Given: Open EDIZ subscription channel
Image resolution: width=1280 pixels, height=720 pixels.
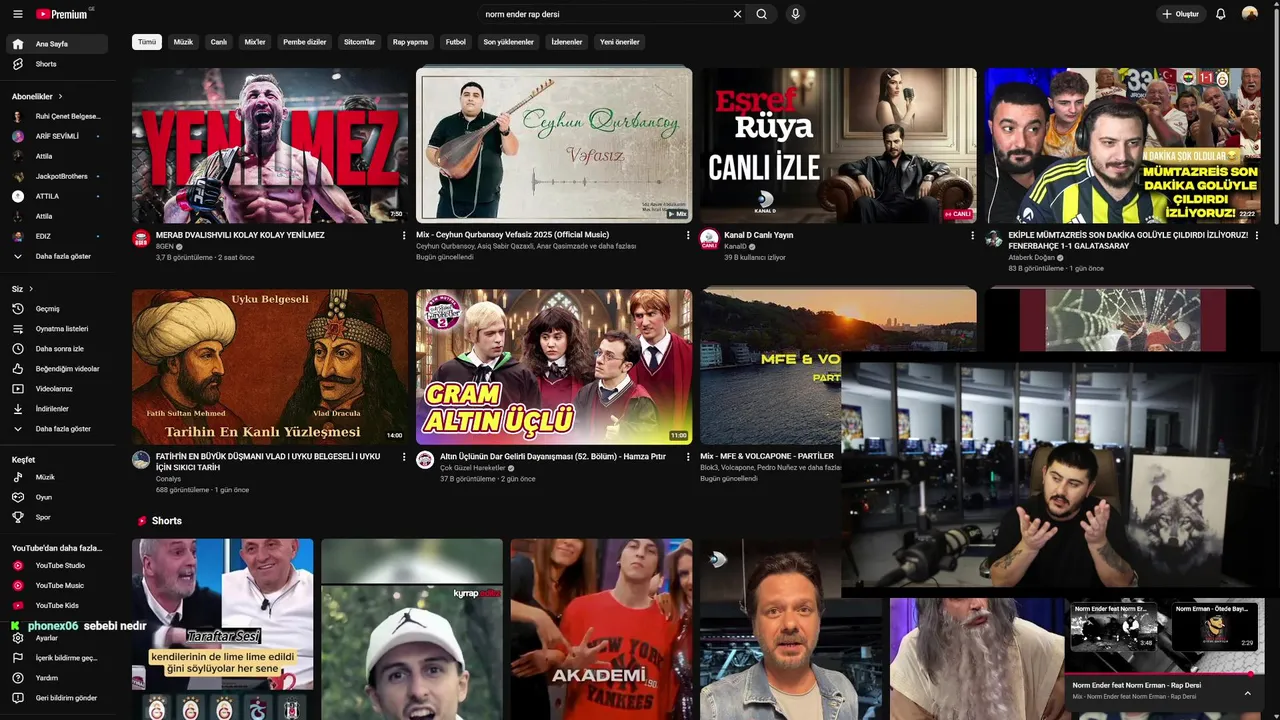Looking at the screenshot, I should pos(57,236).
